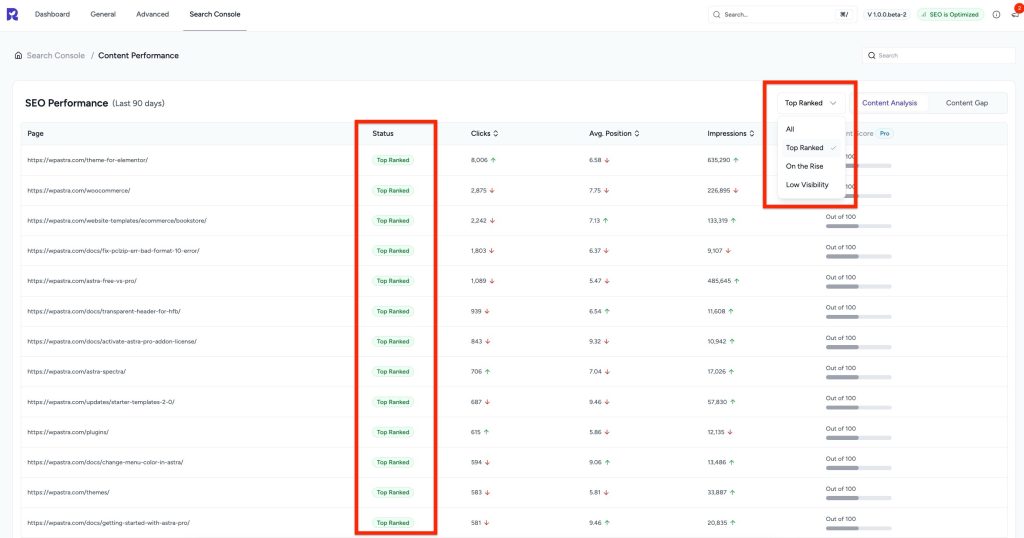Switch to Content Analysis tab
This screenshot has width=1024, height=538.
tap(889, 103)
